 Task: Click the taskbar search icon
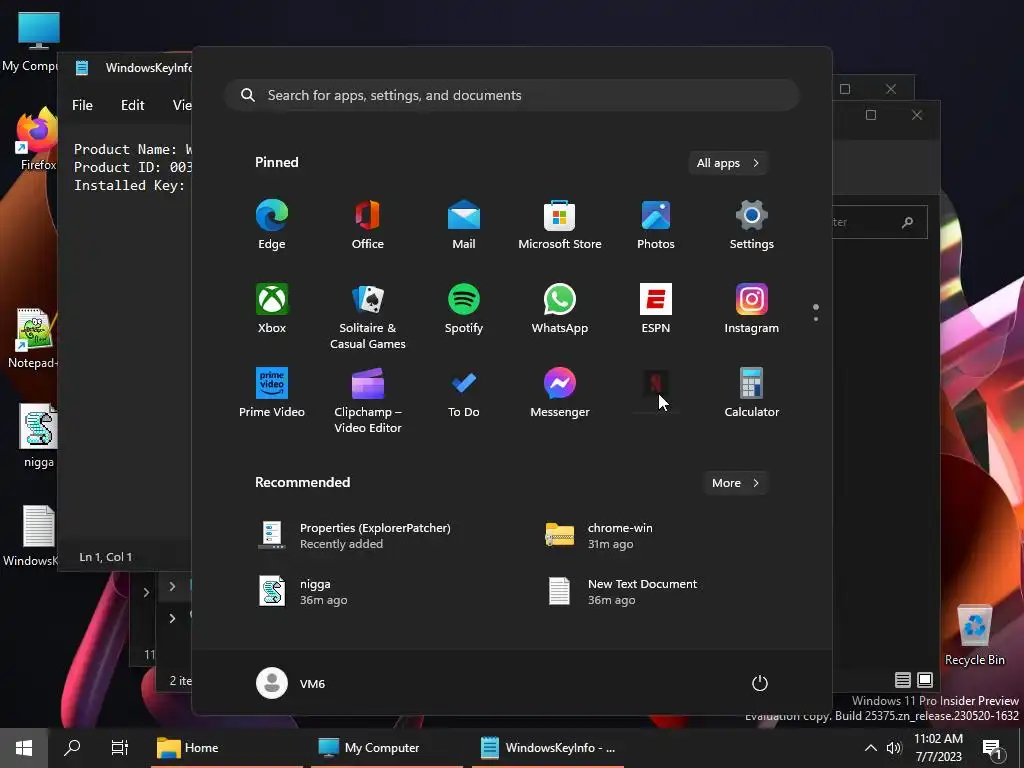72,748
